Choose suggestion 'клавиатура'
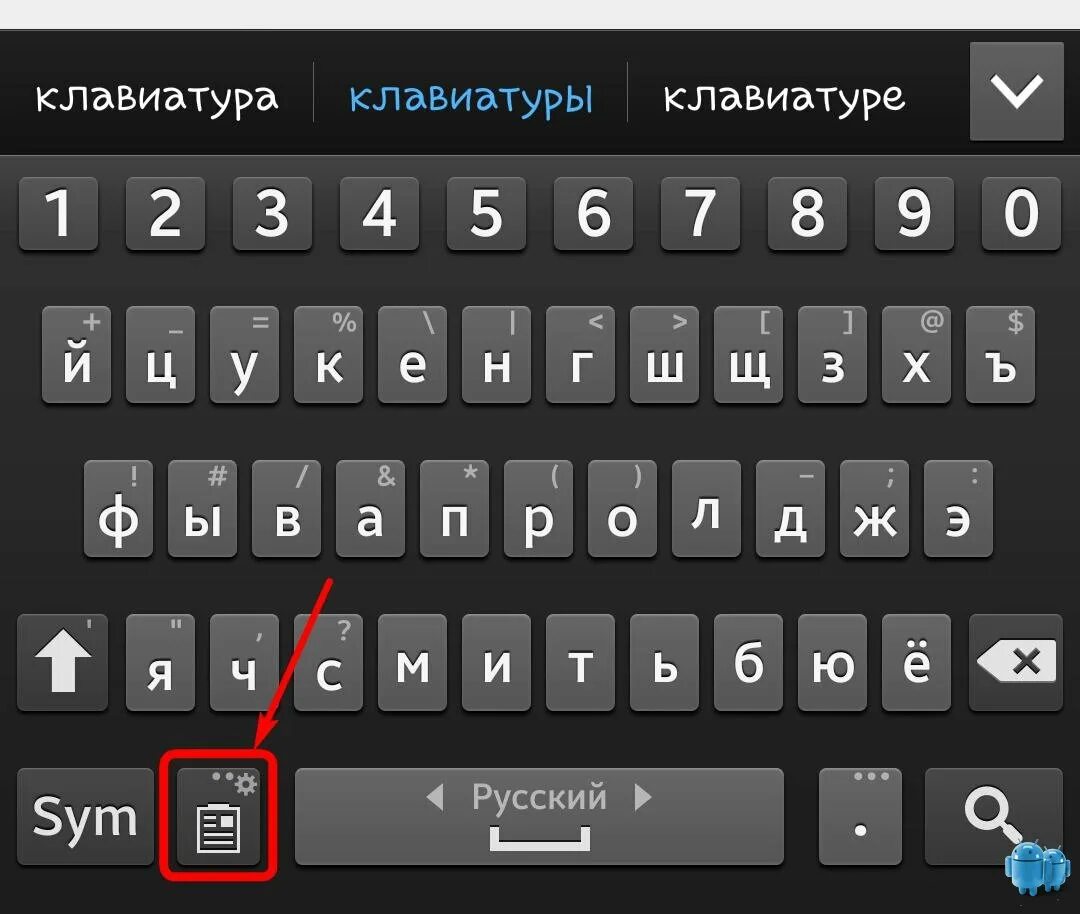This screenshot has height=914, width=1080. 157,98
